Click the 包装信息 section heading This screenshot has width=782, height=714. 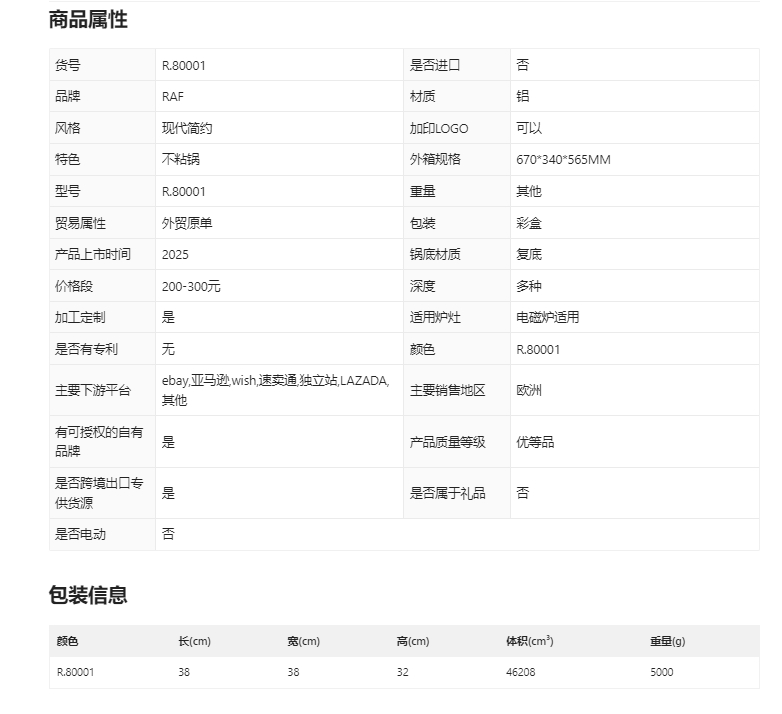88,595
